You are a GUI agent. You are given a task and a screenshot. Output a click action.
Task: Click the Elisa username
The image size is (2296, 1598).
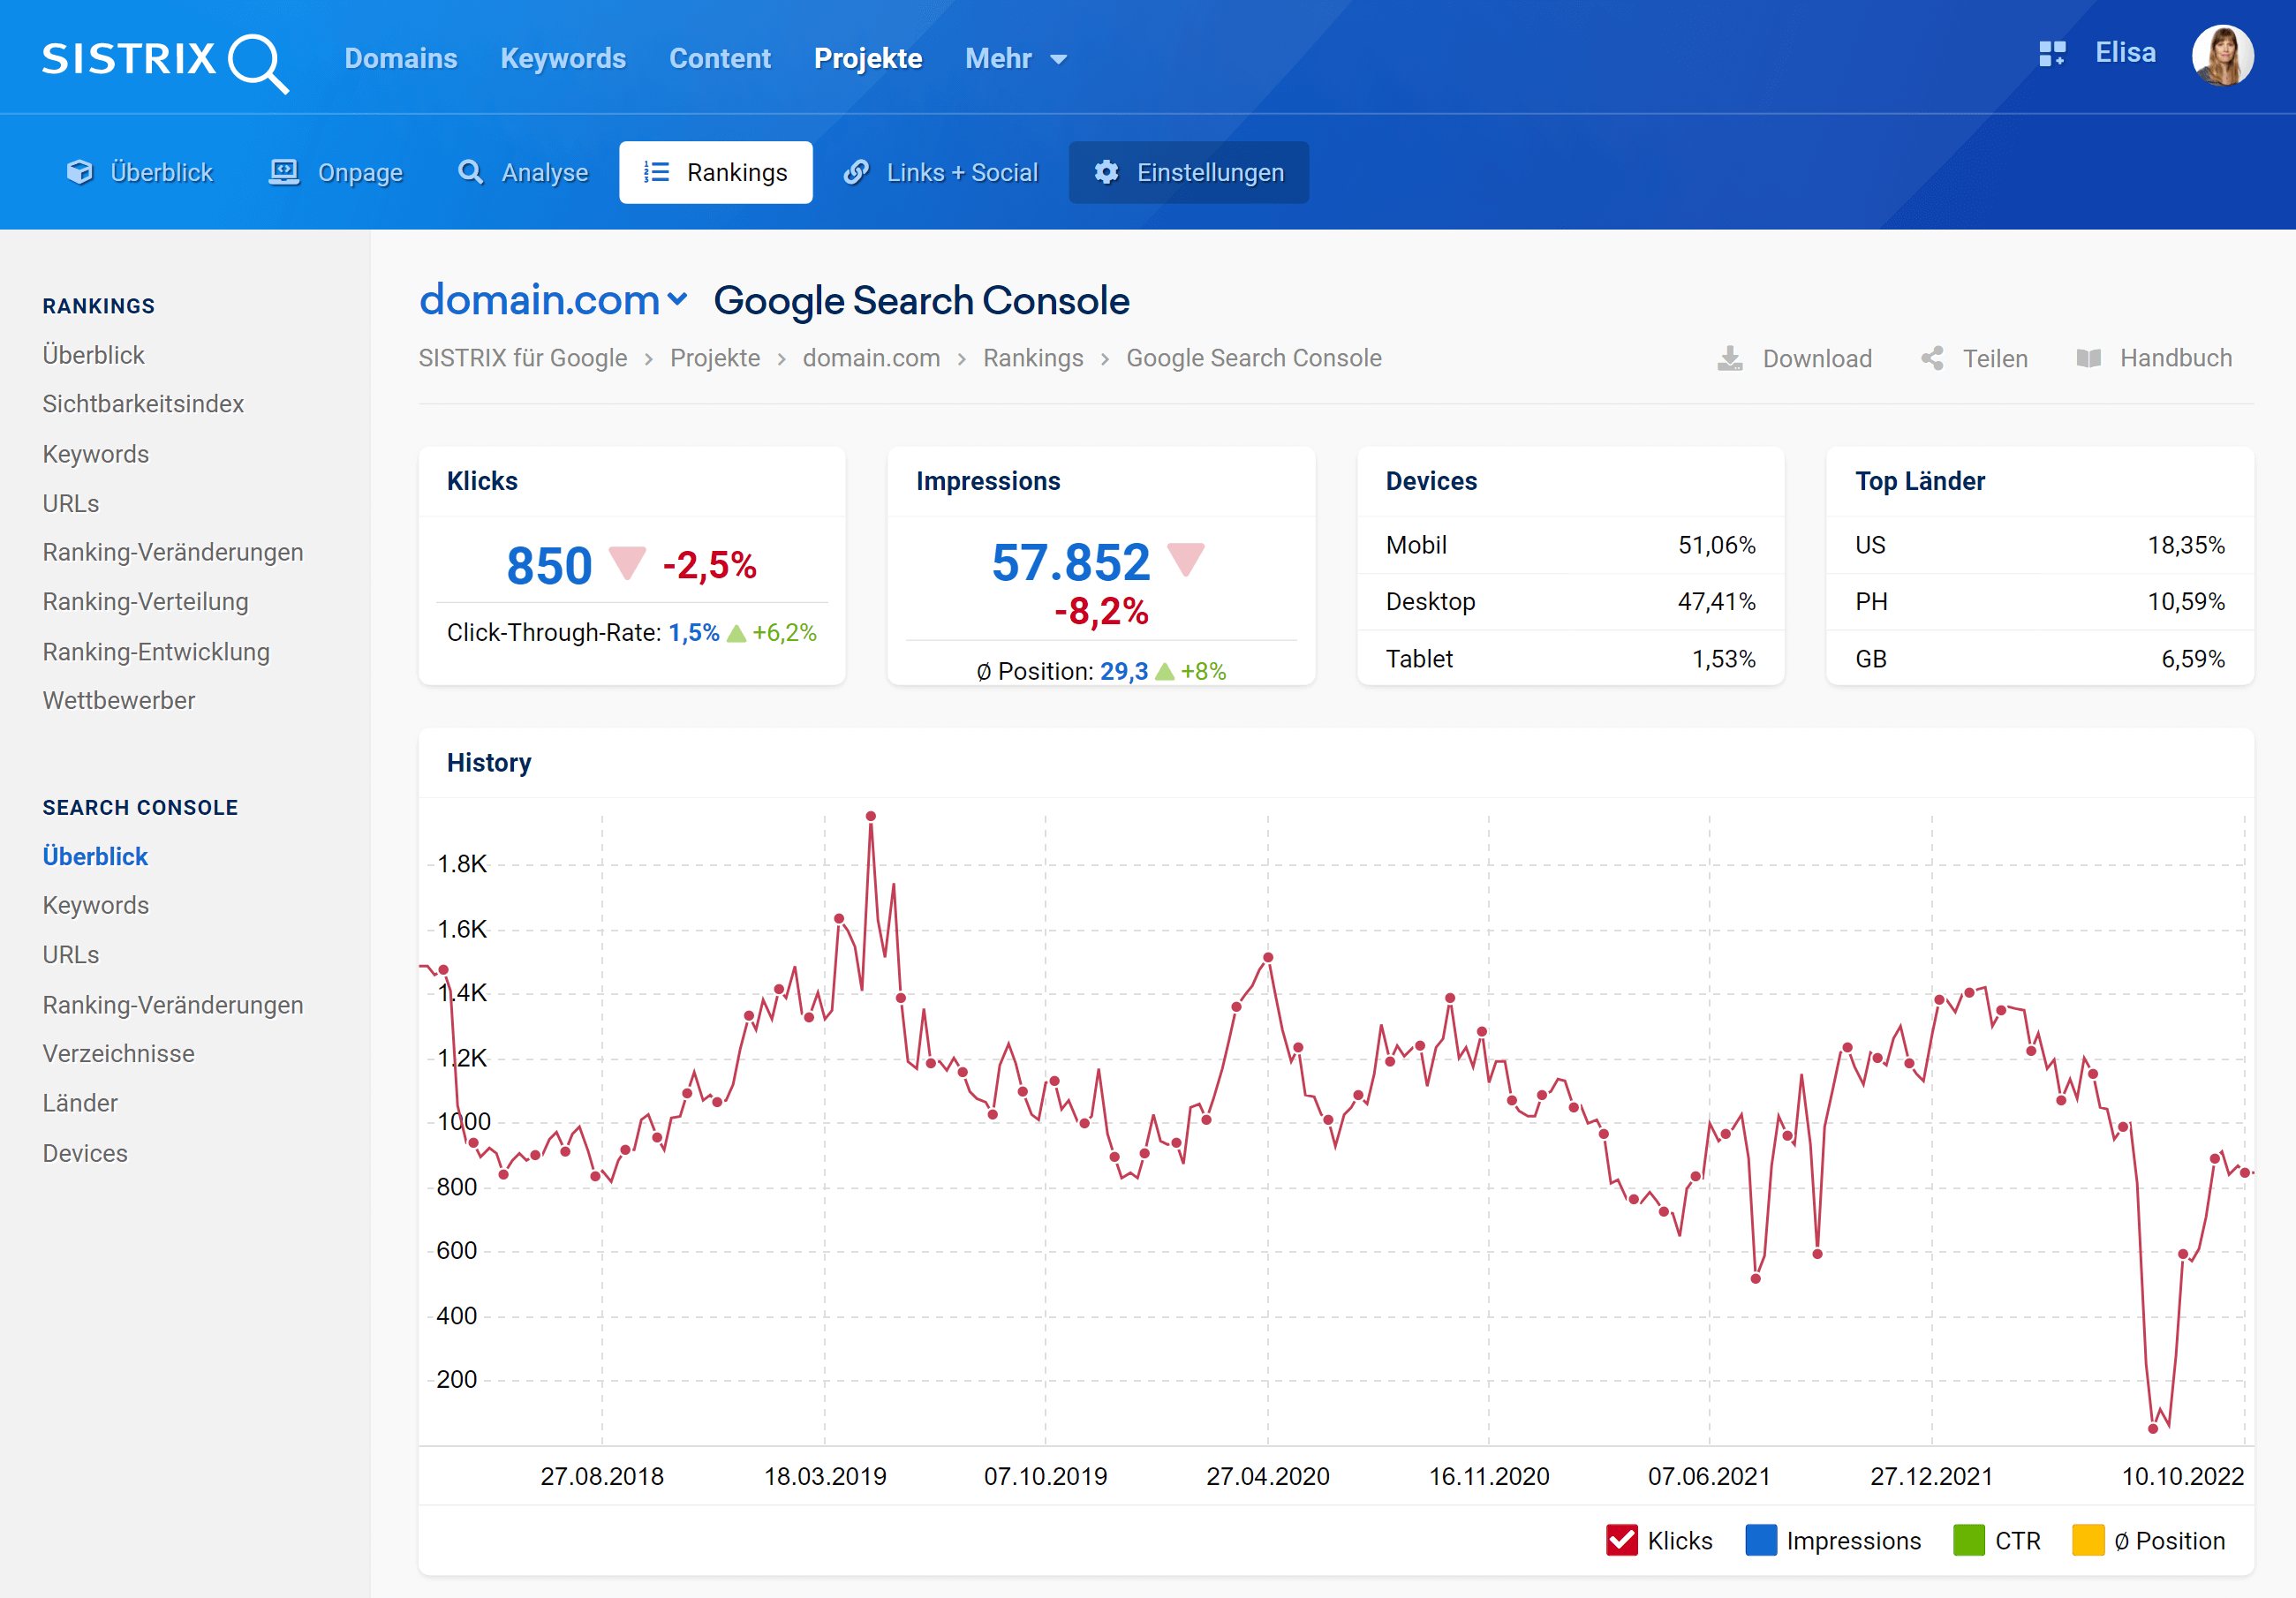pos(2125,53)
